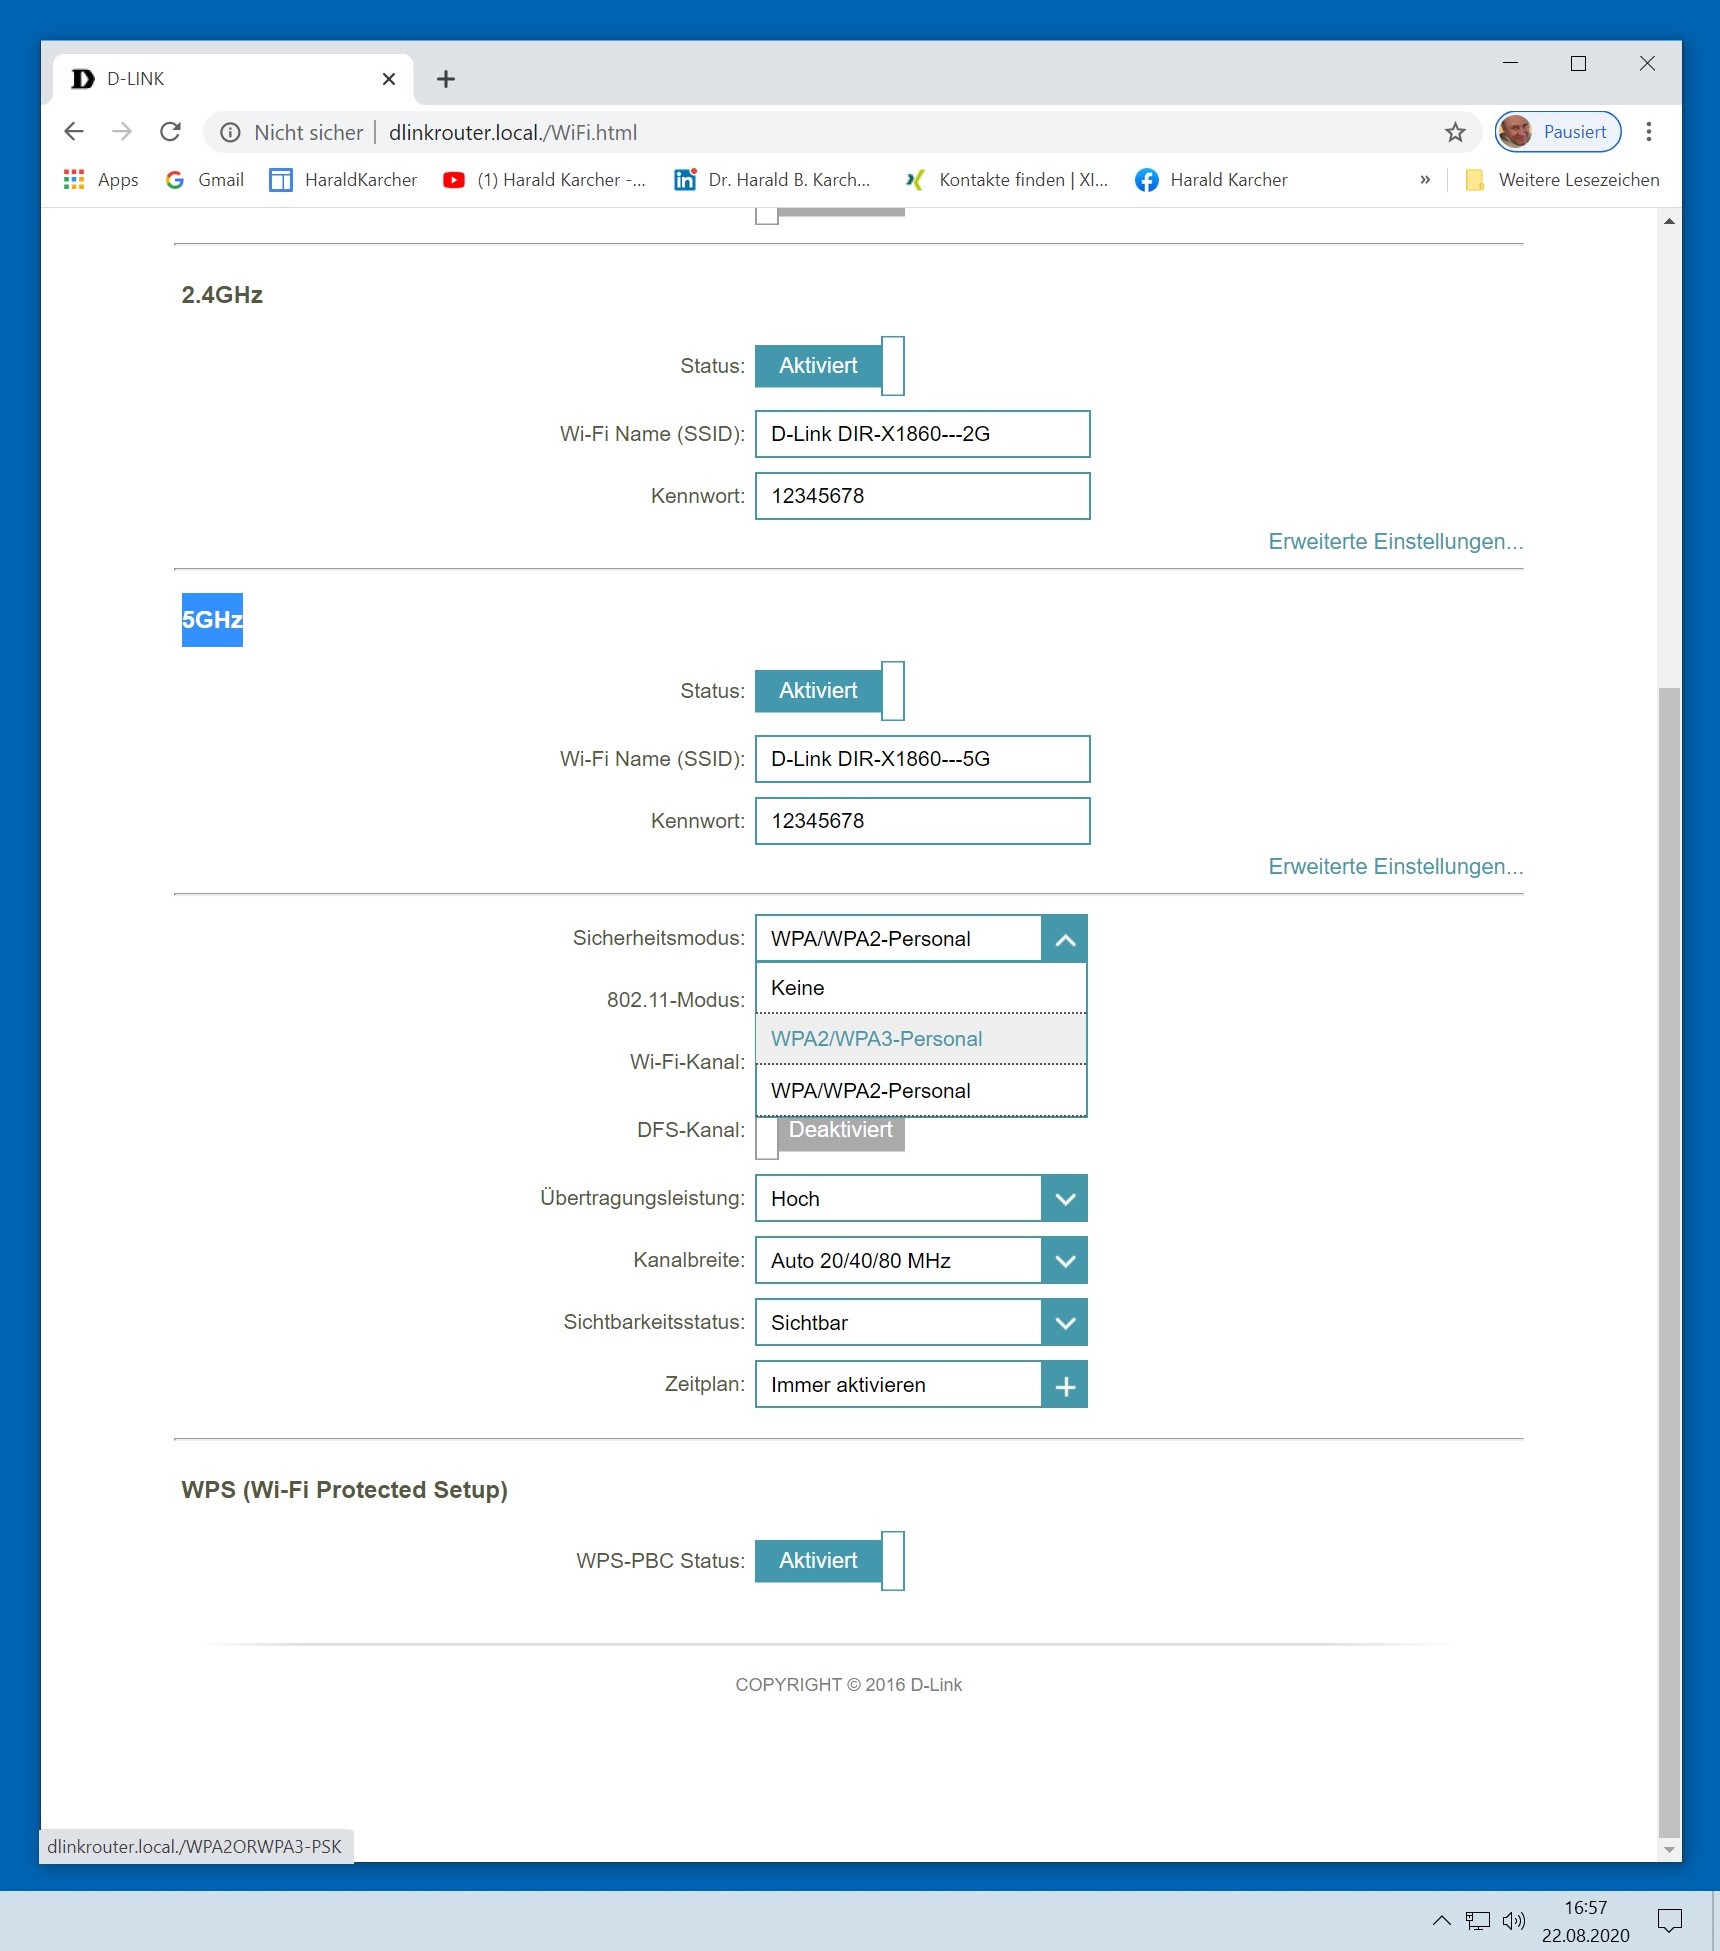This screenshot has height=1951, width=1720.
Task: Click the scrollbar down arrow
Action: pyautogui.click(x=1669, y=1850)
